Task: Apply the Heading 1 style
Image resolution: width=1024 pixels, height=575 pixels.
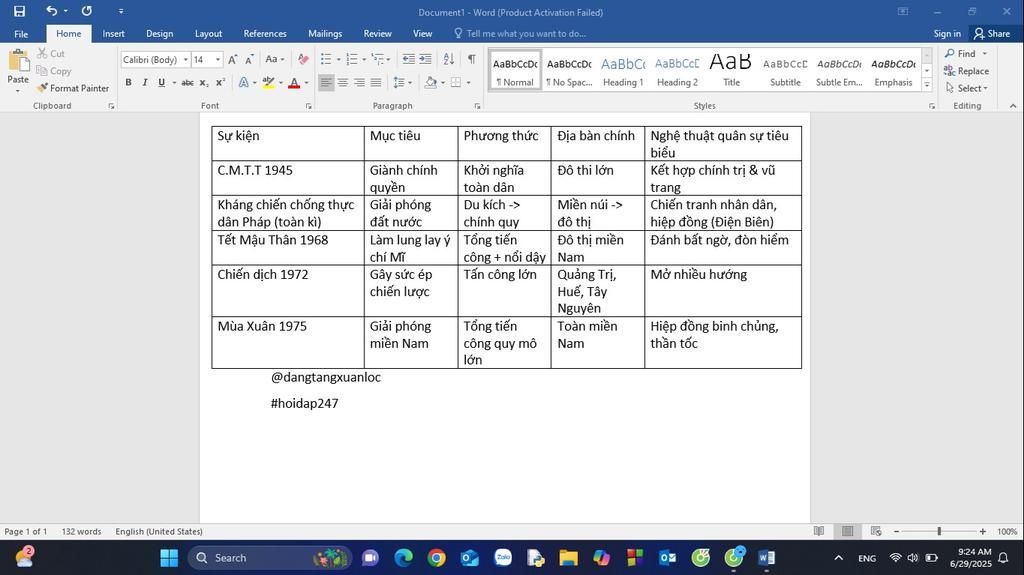Action: pos(623,71)
